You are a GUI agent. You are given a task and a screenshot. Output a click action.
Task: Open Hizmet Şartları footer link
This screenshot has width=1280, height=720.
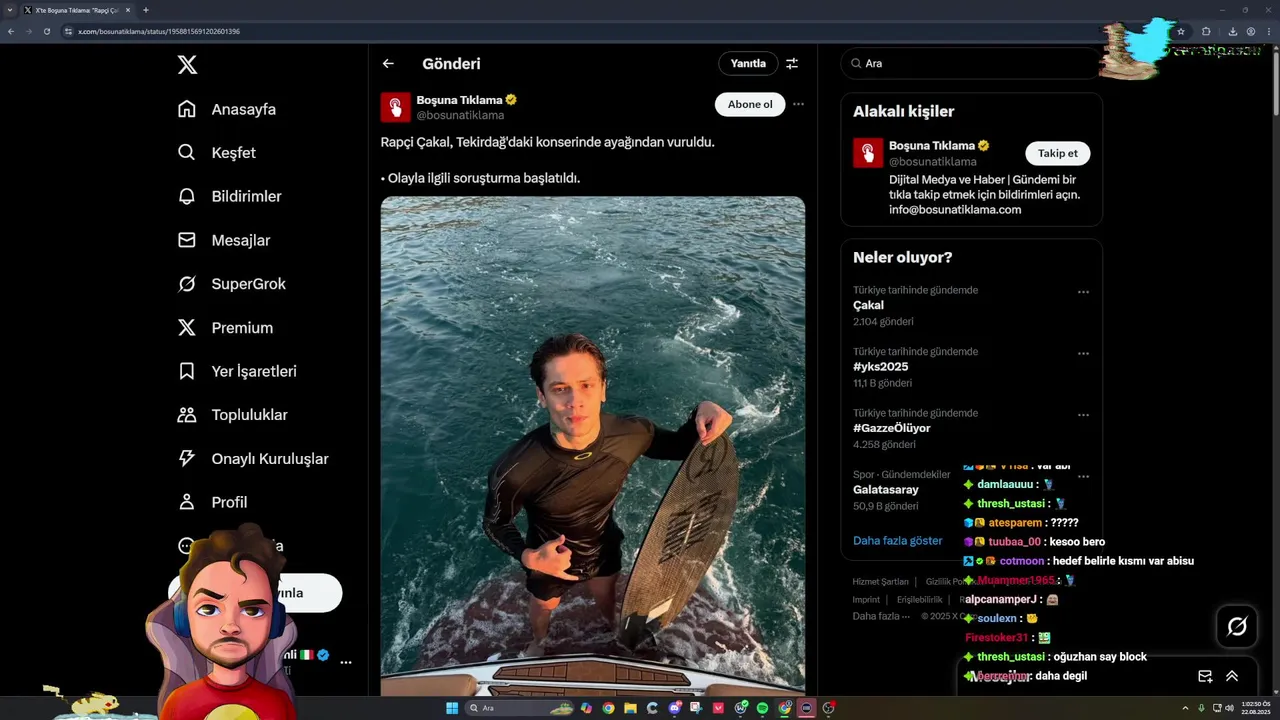click(880, 581)
